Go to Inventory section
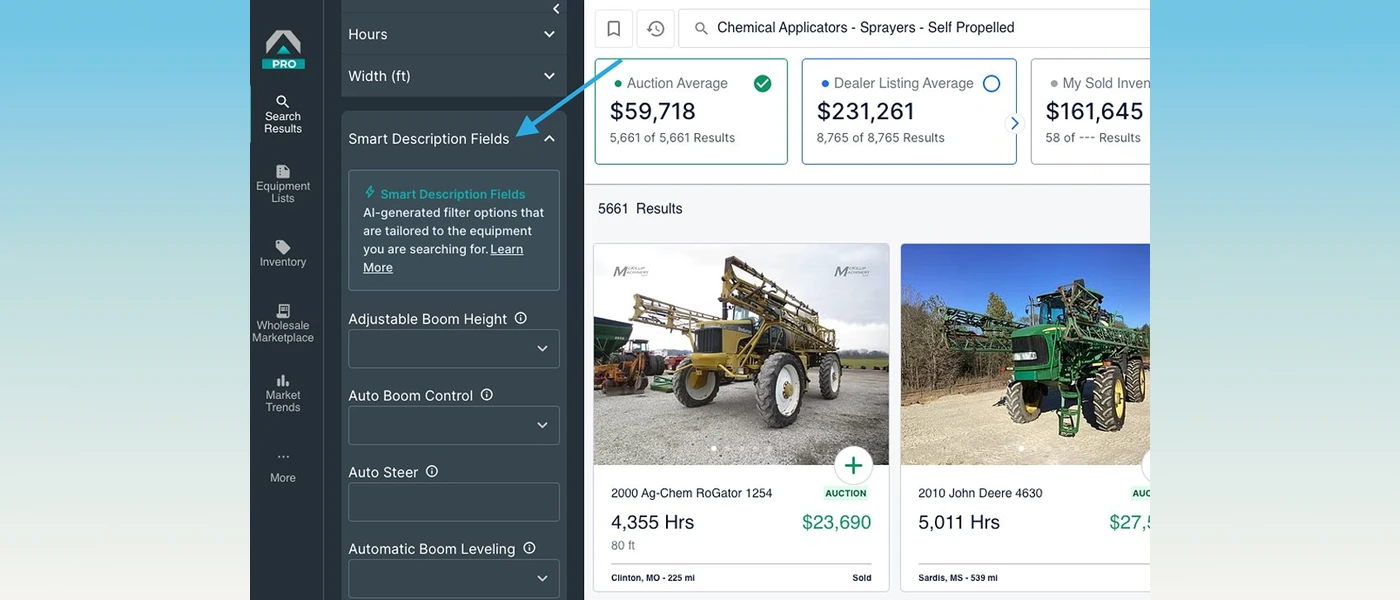Viewport: 1400px width, 600px height. pos(283,254)
